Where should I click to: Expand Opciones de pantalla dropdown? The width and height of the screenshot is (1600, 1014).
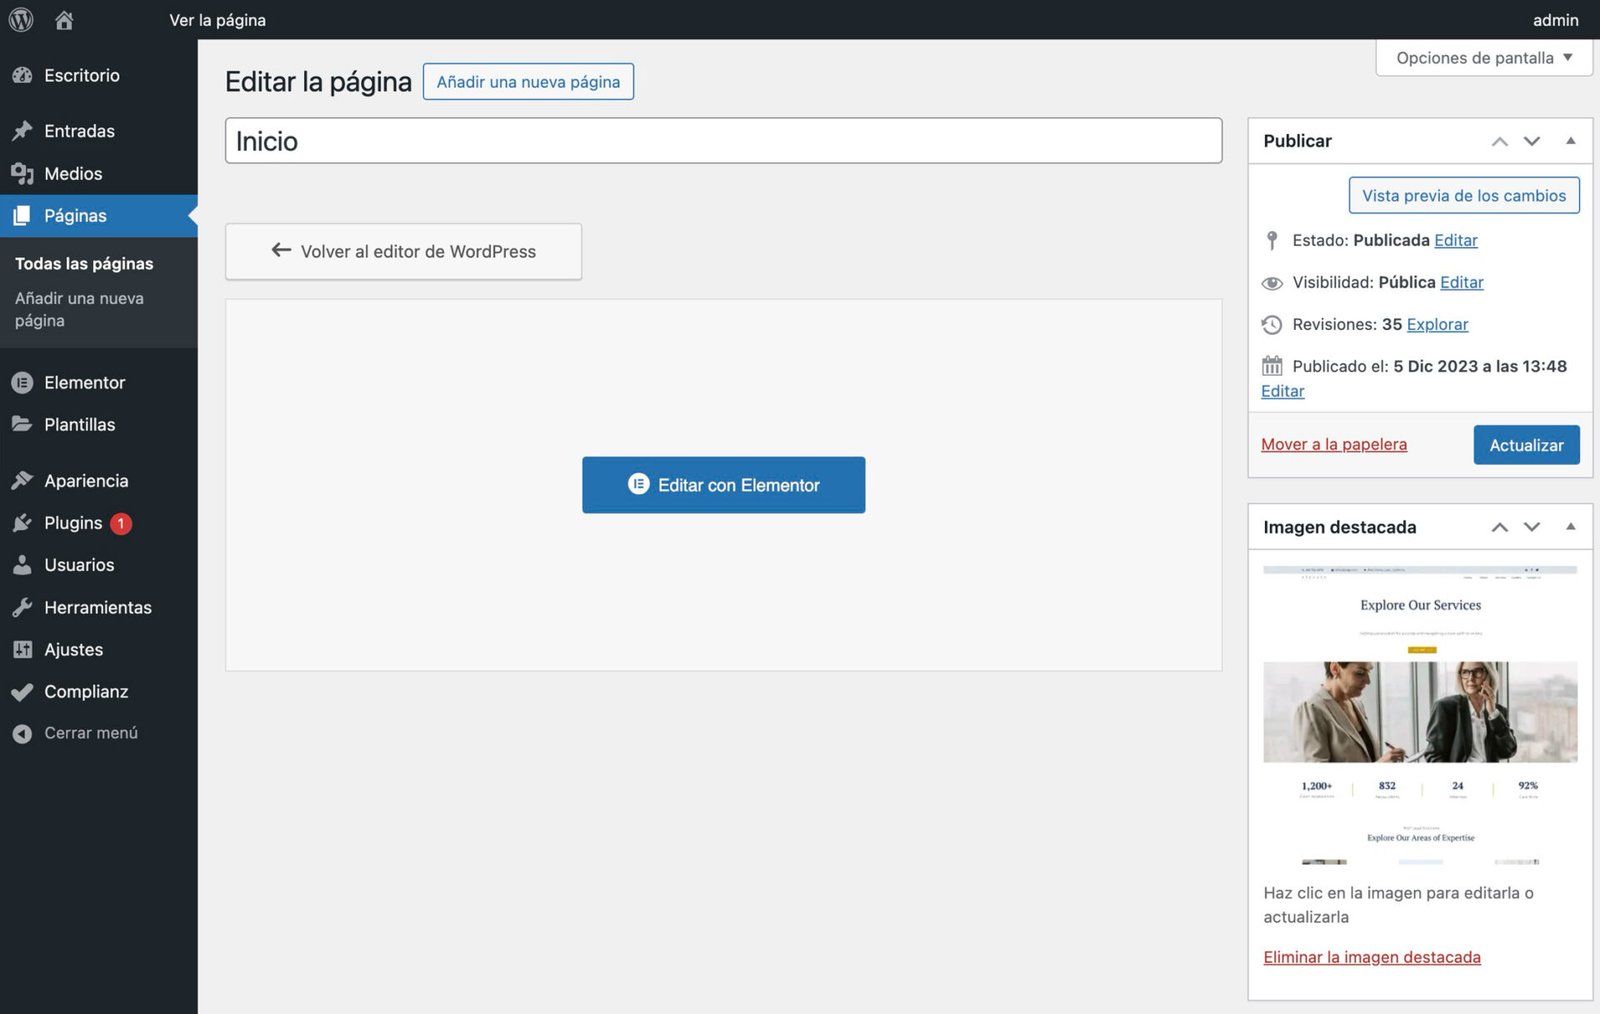(1484, 58)
